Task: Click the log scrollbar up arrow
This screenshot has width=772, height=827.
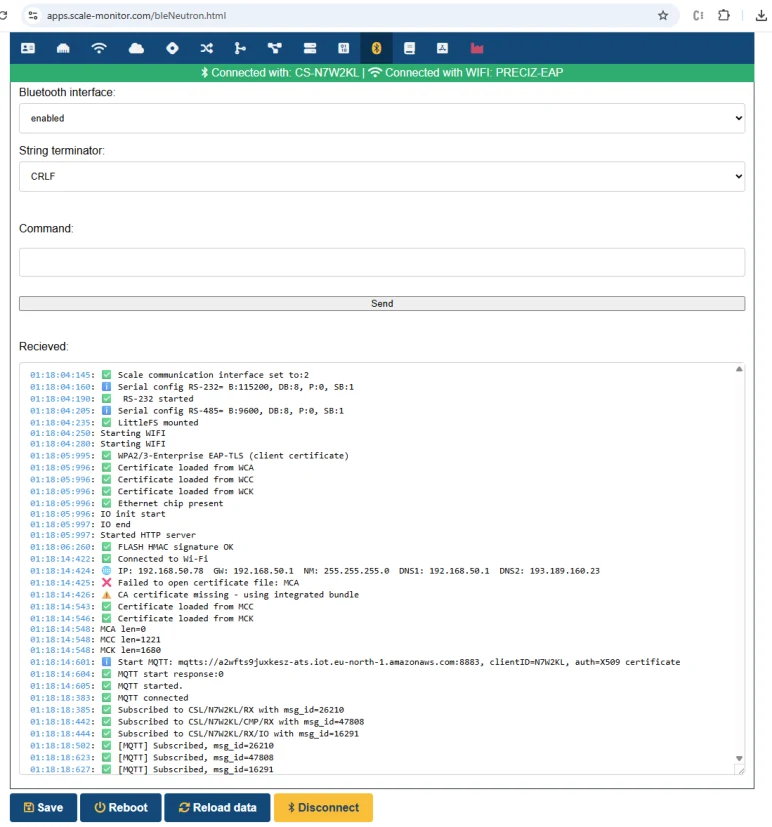Action: click(739, 369)
